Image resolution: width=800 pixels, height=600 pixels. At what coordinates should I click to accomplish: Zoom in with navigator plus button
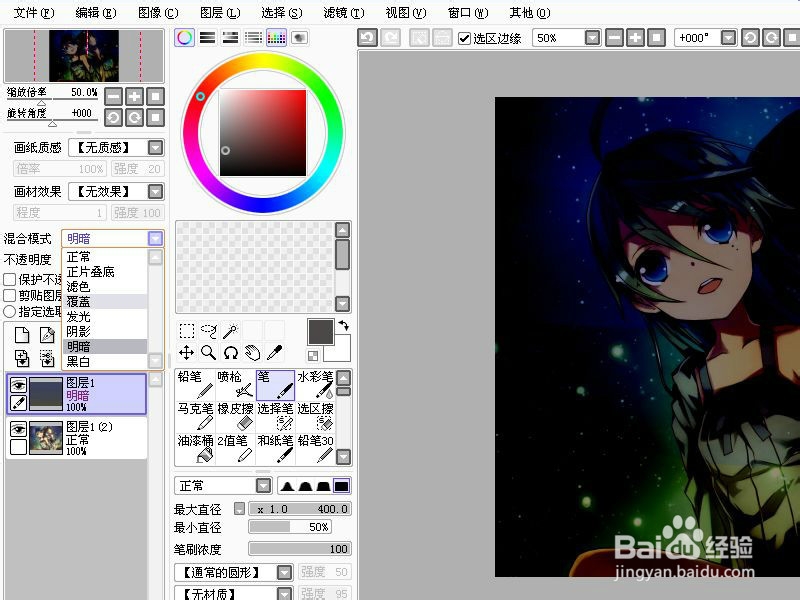point(134,96)
